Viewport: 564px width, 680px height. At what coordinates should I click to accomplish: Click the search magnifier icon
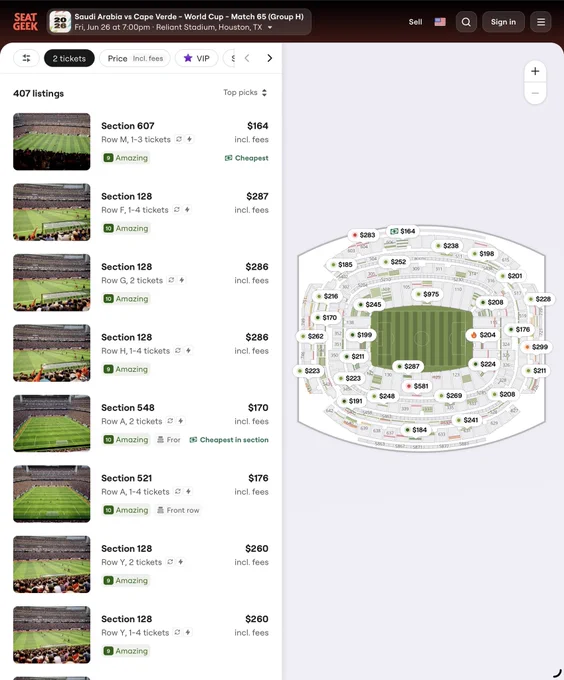466,22
